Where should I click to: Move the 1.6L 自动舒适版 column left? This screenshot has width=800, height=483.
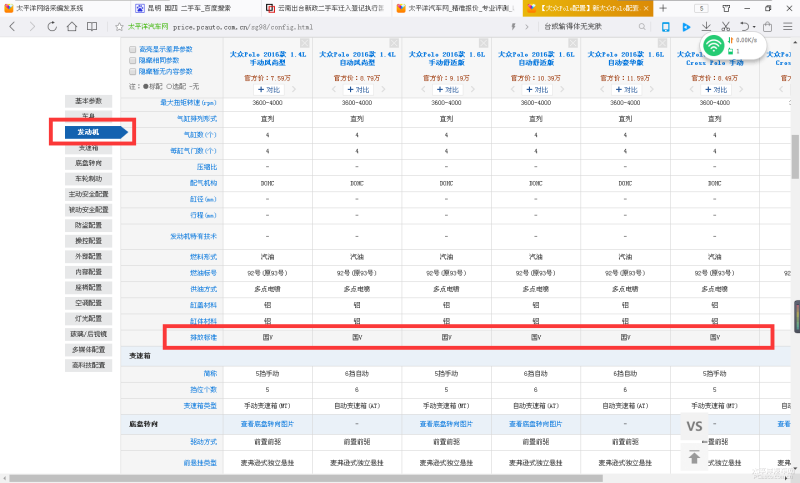coord(513,89)
